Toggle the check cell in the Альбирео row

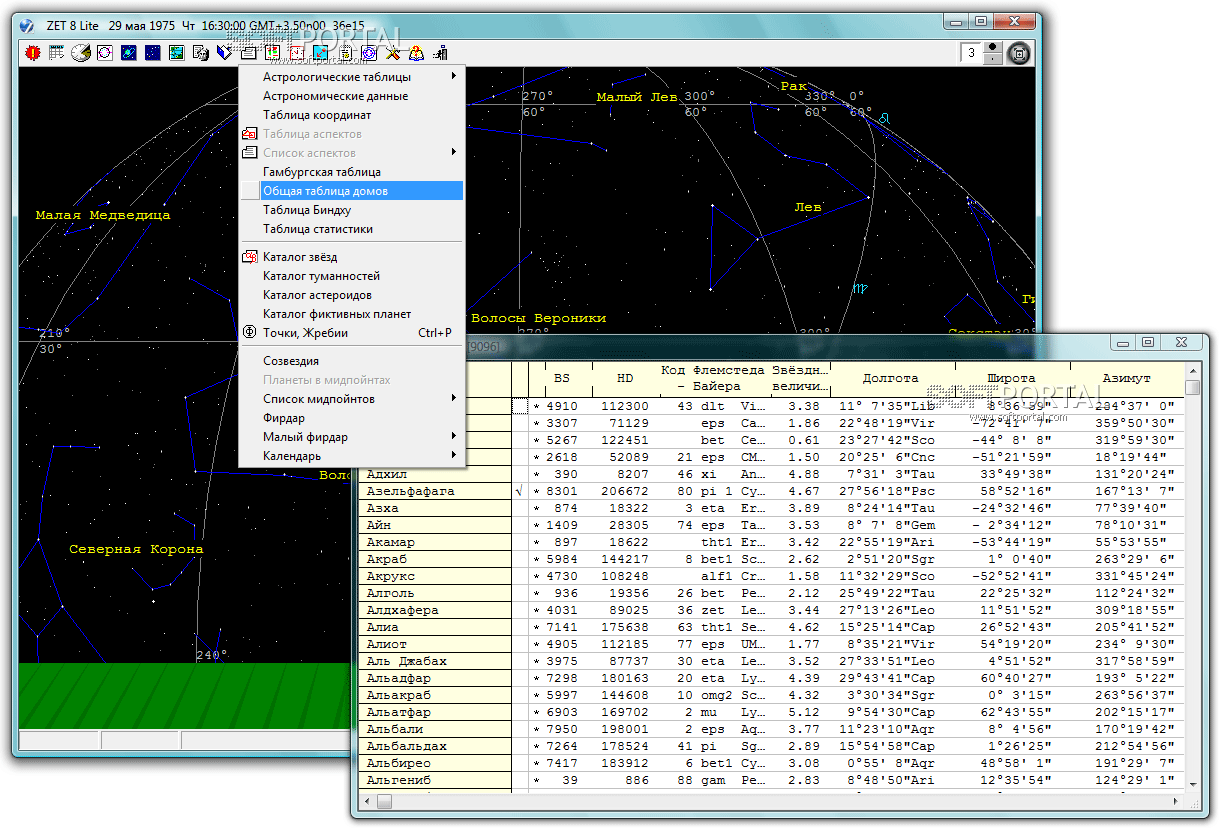pos(519,763)
